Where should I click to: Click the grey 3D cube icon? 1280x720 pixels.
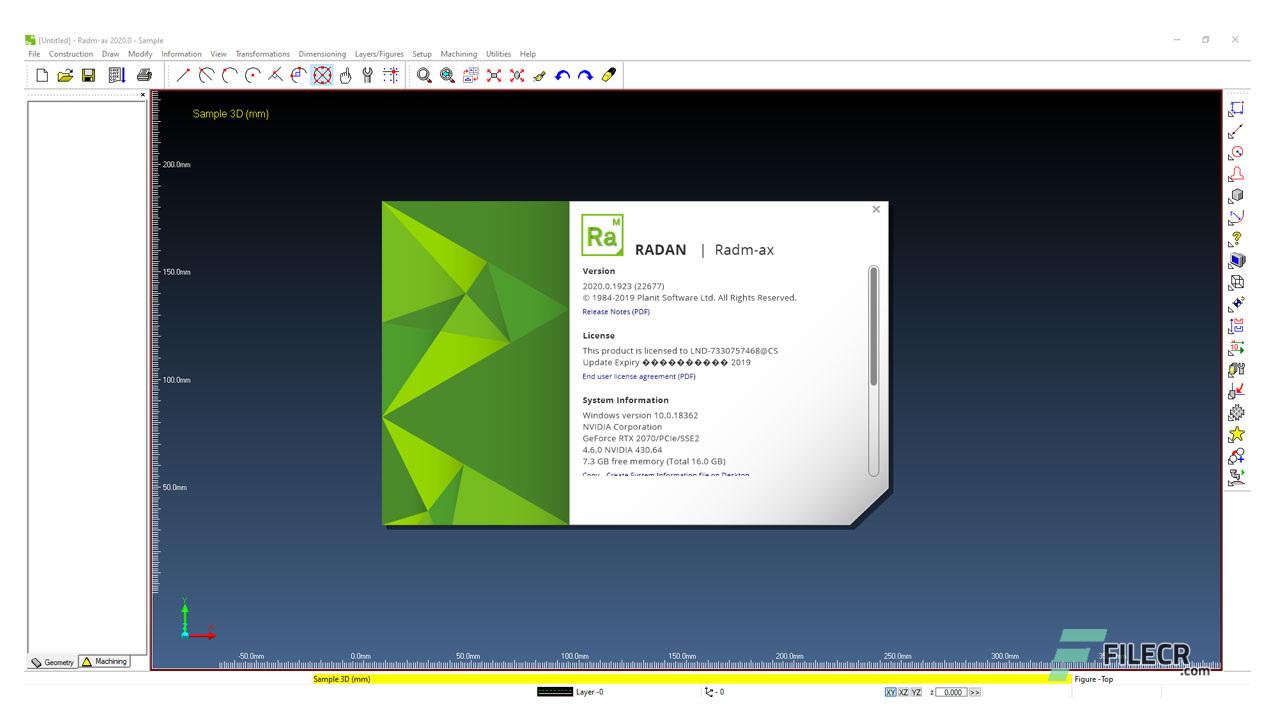(x=1237, y=196)
